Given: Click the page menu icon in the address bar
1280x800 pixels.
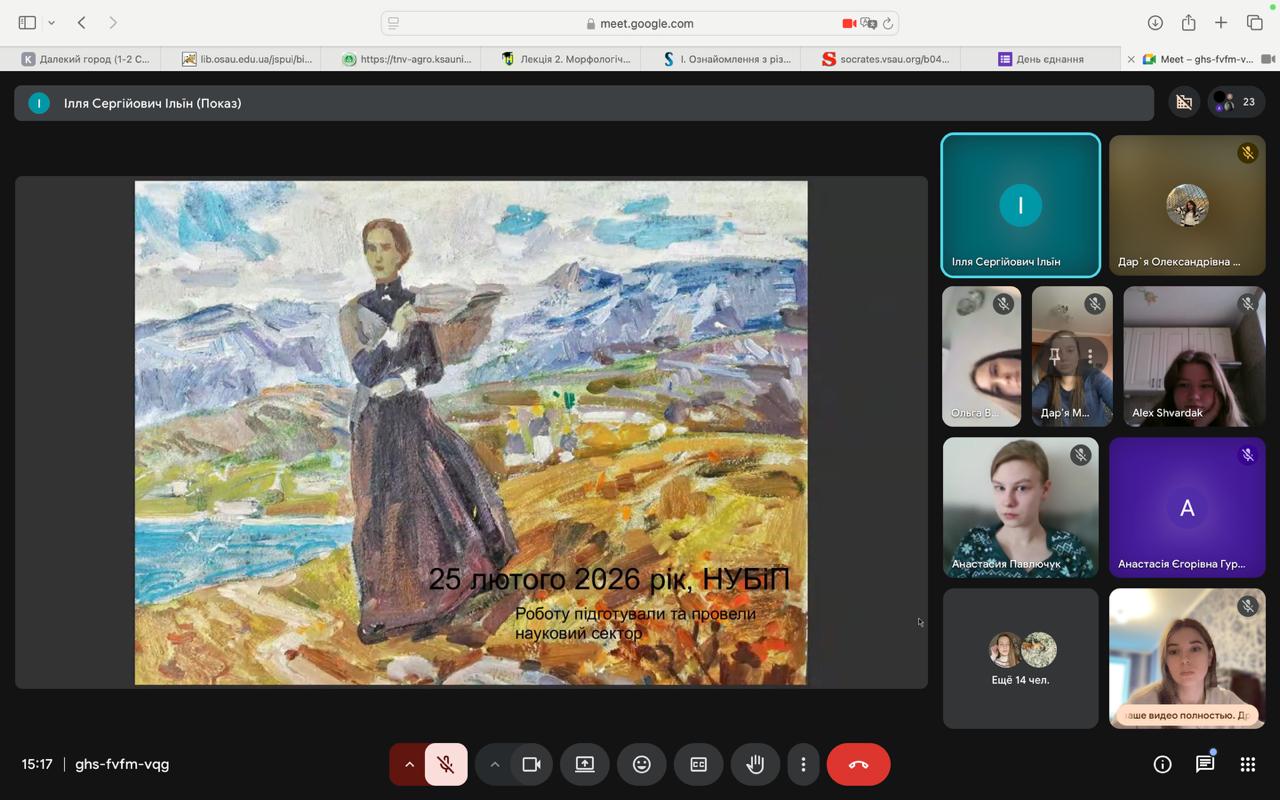Looking at the screenshot, I should point(394,23).
